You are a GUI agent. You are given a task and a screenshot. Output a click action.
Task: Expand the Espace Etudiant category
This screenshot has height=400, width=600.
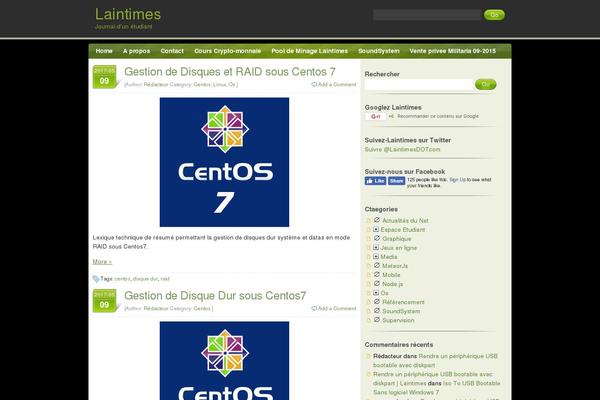pyautogui.click(x=376, y=229)
